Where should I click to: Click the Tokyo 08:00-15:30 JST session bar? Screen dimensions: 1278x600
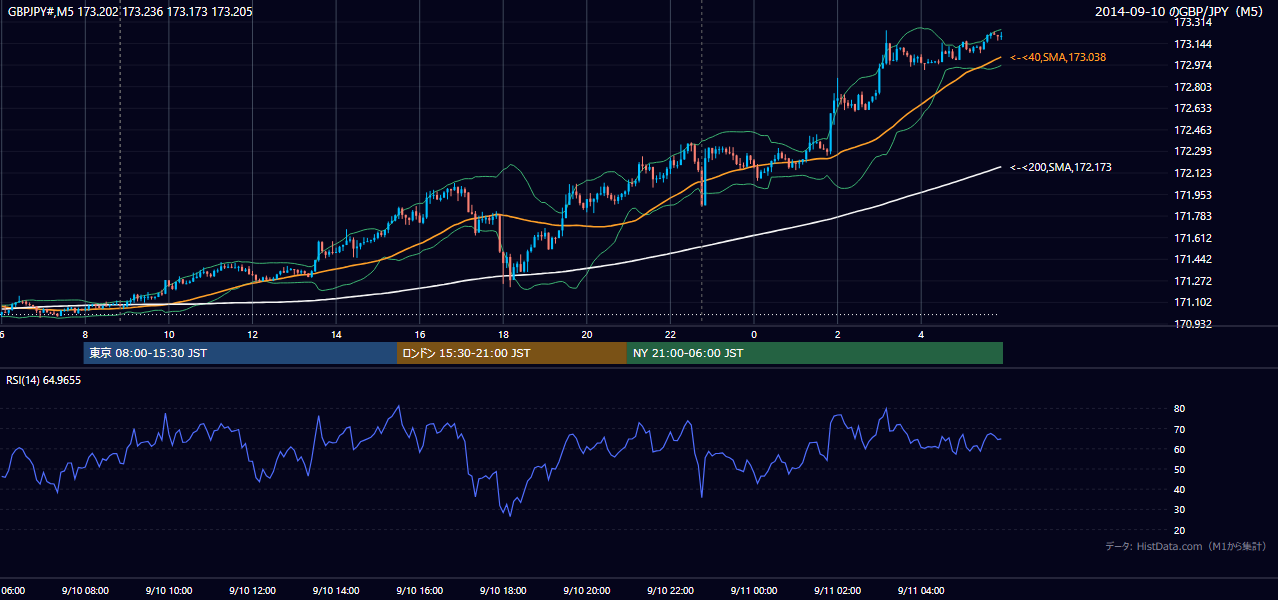coord(240,353)
